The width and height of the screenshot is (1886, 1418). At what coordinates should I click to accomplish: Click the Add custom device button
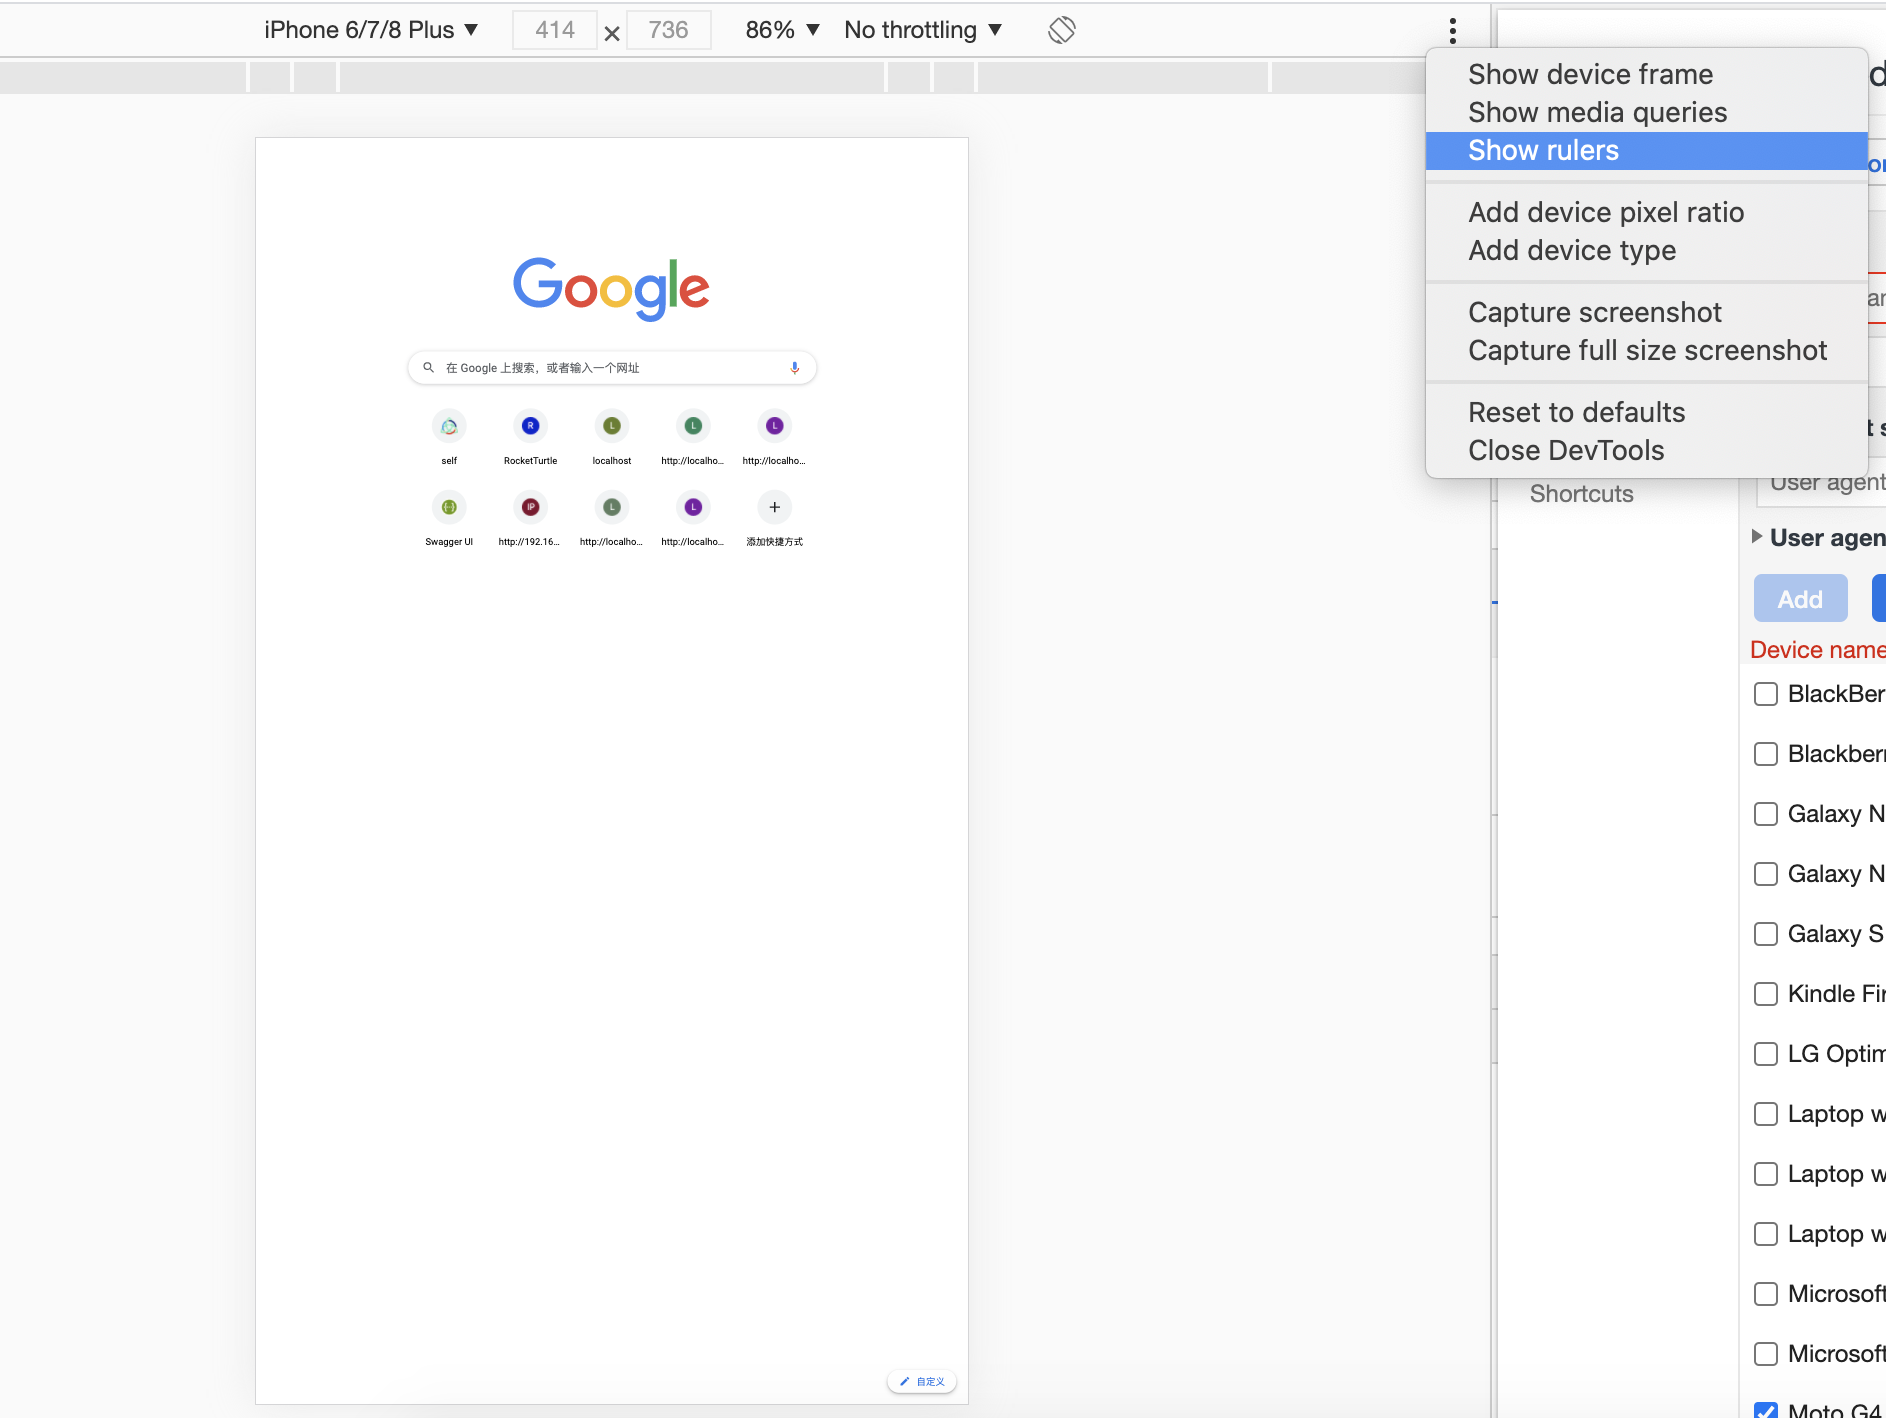[1800, 599]
